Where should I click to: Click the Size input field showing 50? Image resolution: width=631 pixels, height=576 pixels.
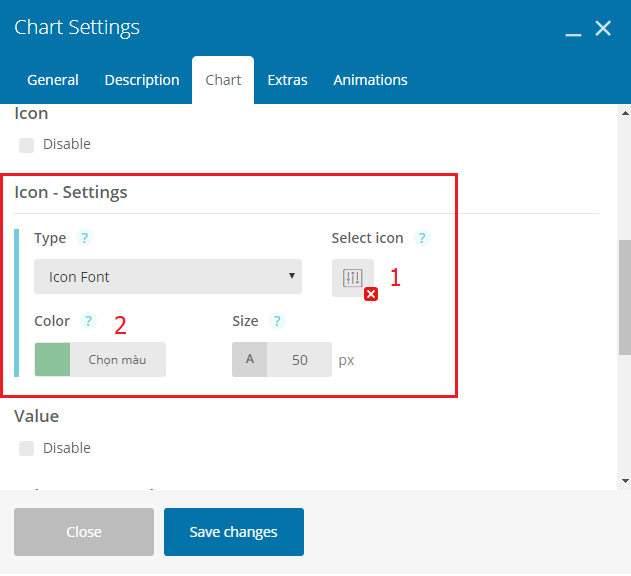[x=299, y=359]
